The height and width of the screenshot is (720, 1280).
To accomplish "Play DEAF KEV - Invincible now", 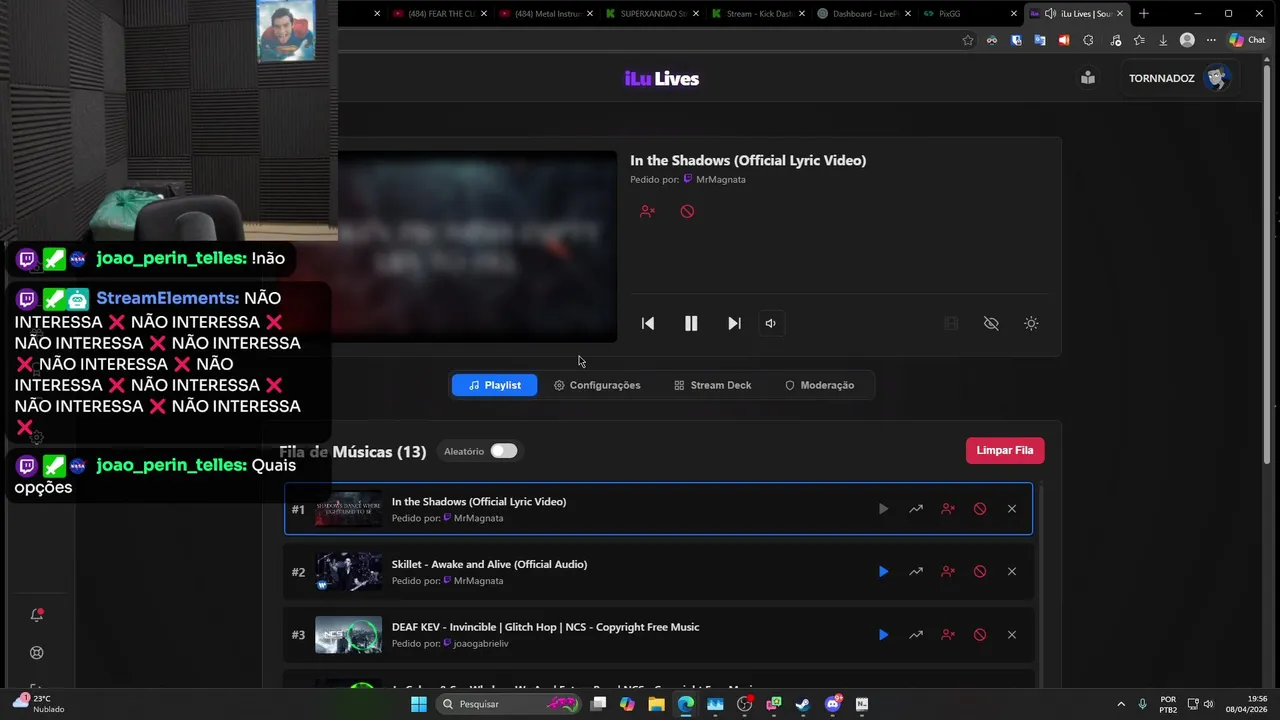I will point(883,635).
